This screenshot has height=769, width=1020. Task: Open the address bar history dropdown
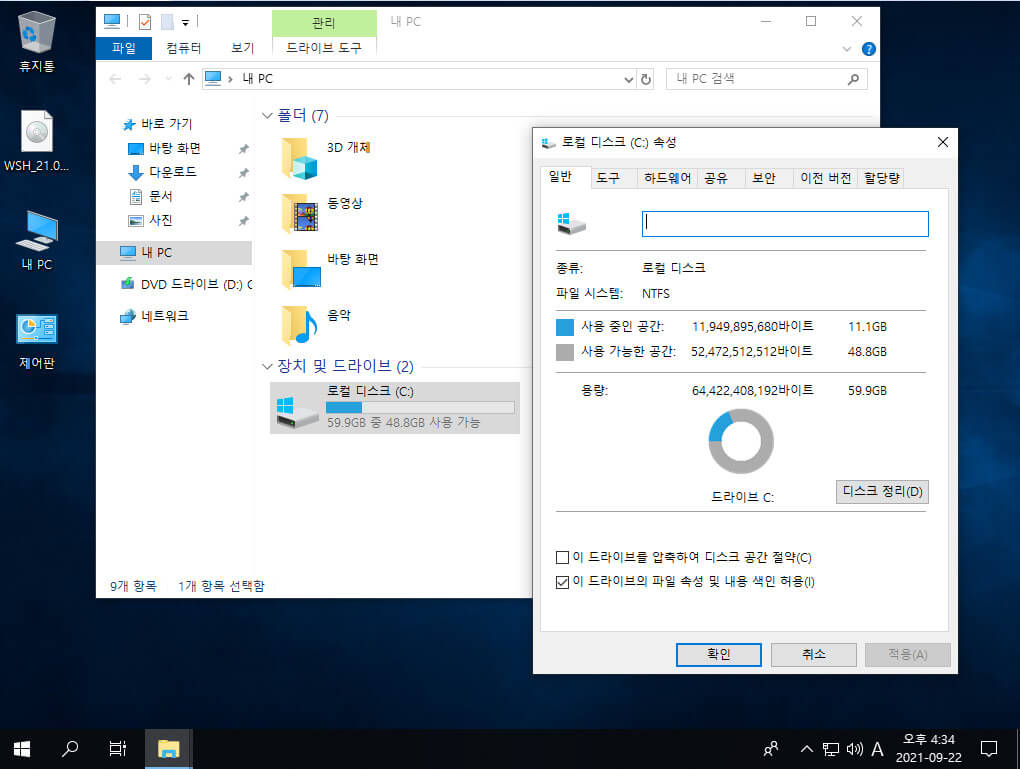(x=628, y=79)
